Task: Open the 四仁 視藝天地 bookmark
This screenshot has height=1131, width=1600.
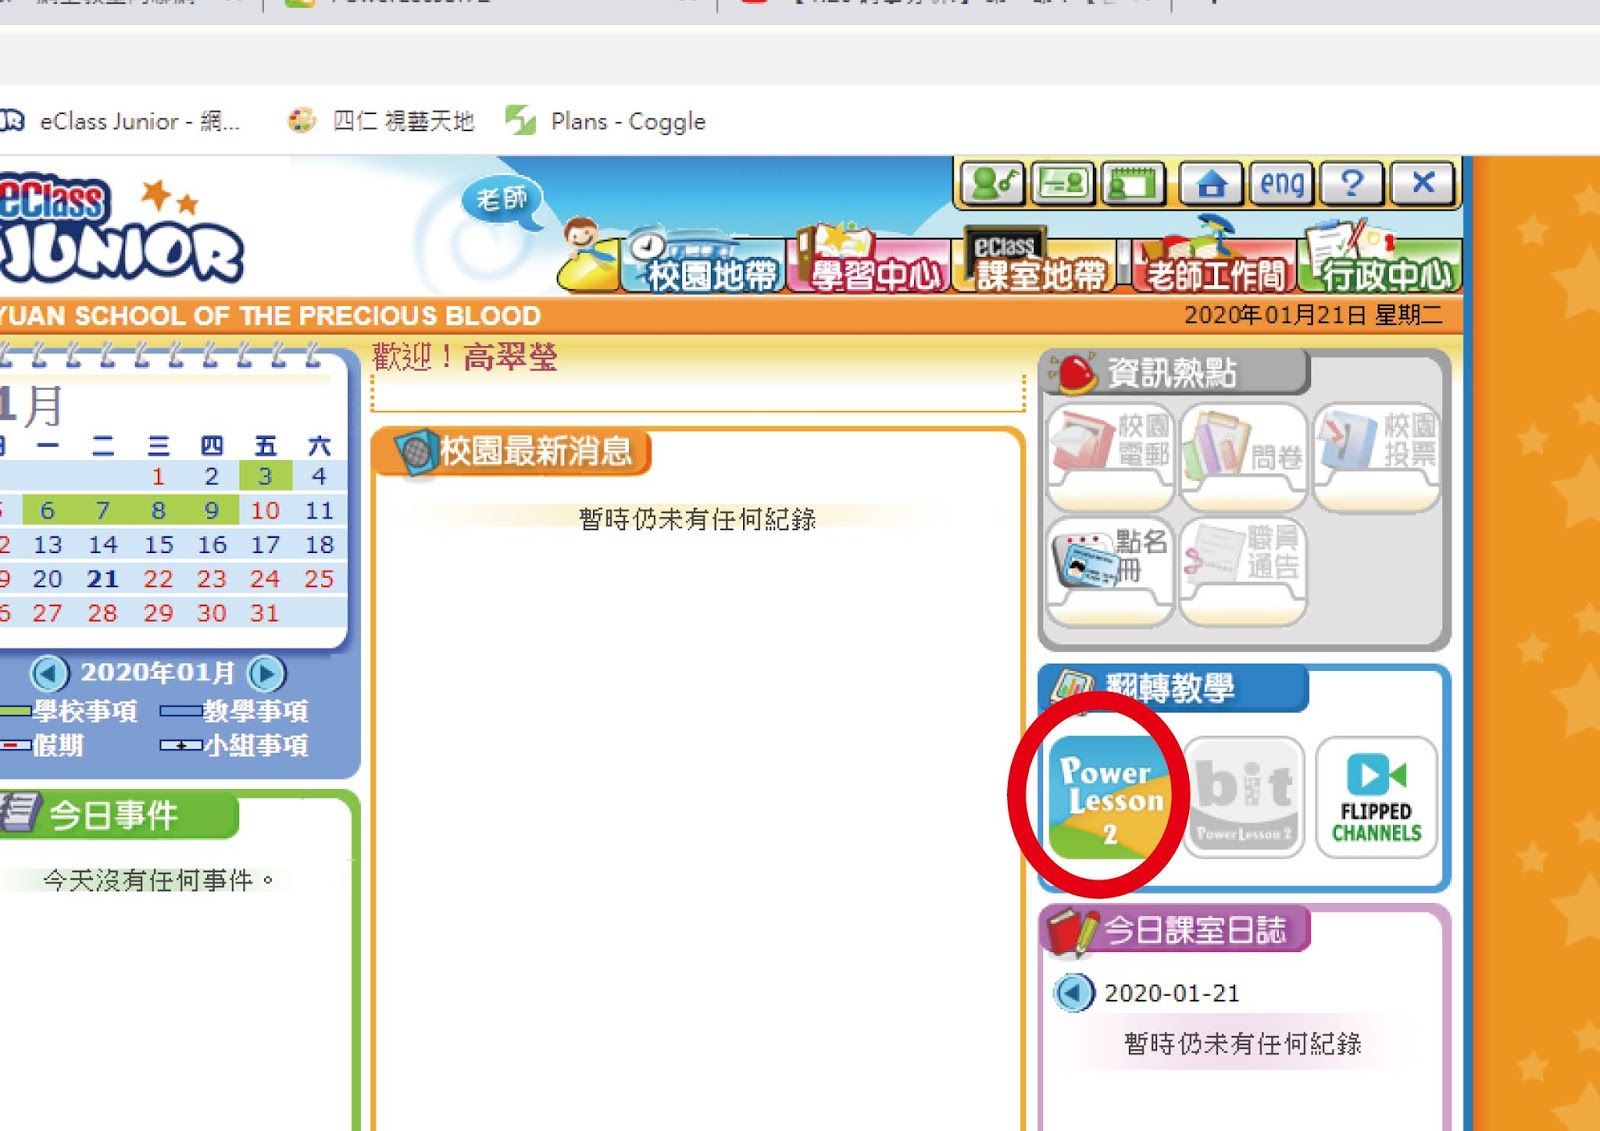Action: point(381,121)
